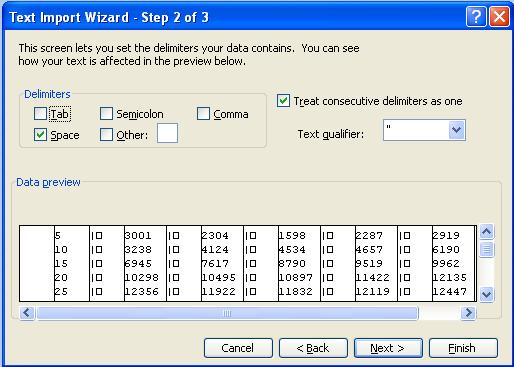Click the horizontal scroll right arrow

click(468, 313)
